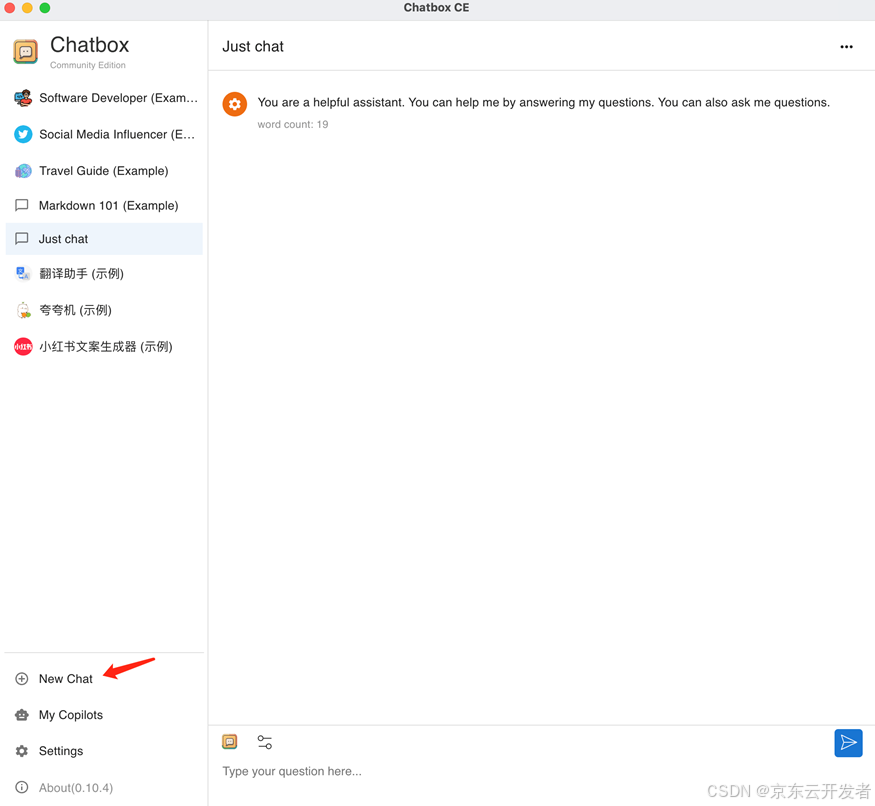
Task: Click the Twitter bird avatar icon
Action: (x=23, y=135)
